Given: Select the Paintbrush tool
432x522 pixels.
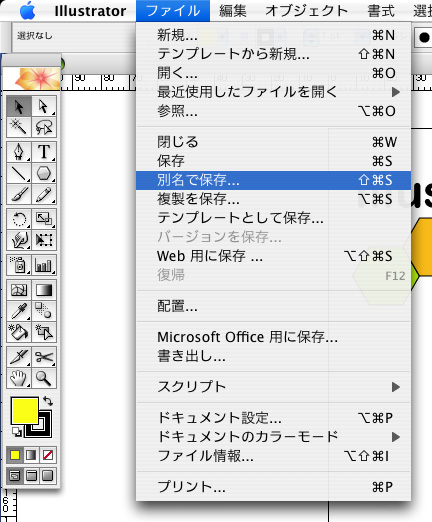Looking at the screenshot, I should coord(19,194).
